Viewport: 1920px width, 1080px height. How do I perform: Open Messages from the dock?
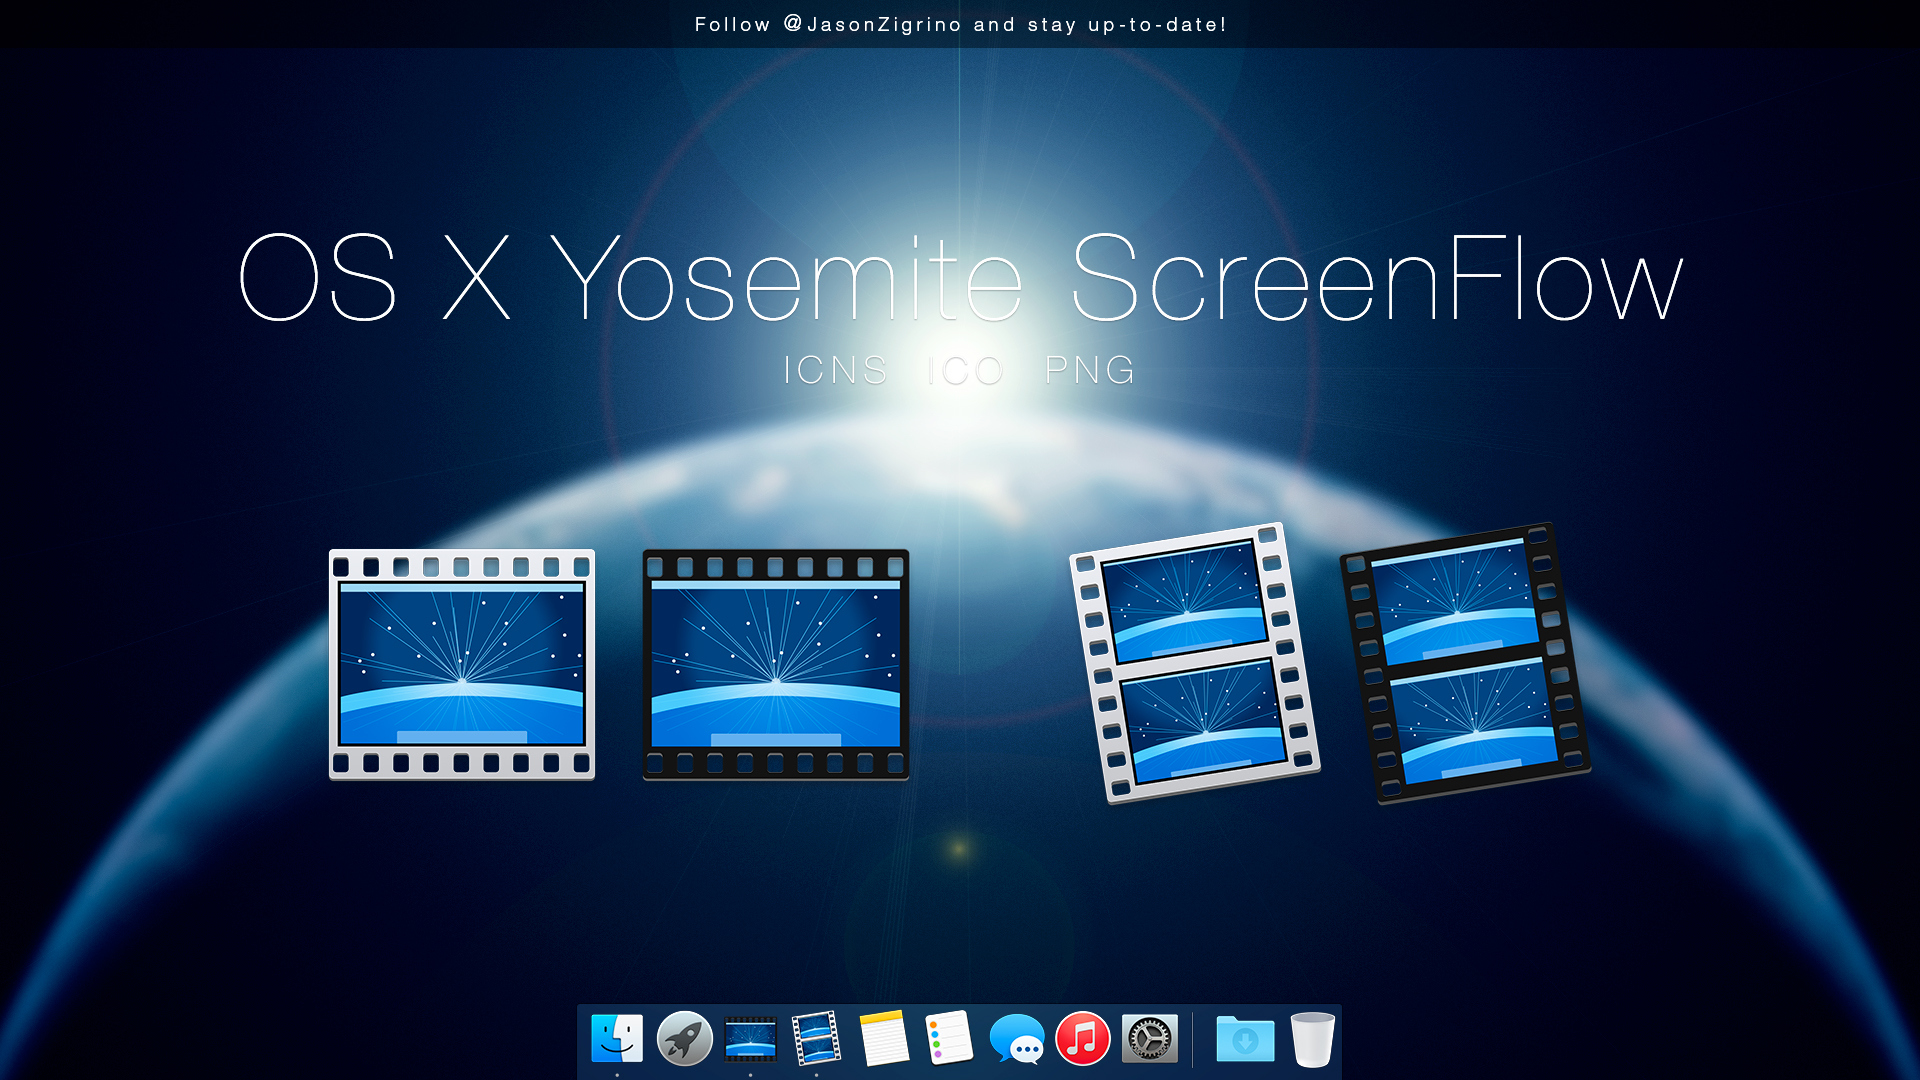pos(1015,1040)
